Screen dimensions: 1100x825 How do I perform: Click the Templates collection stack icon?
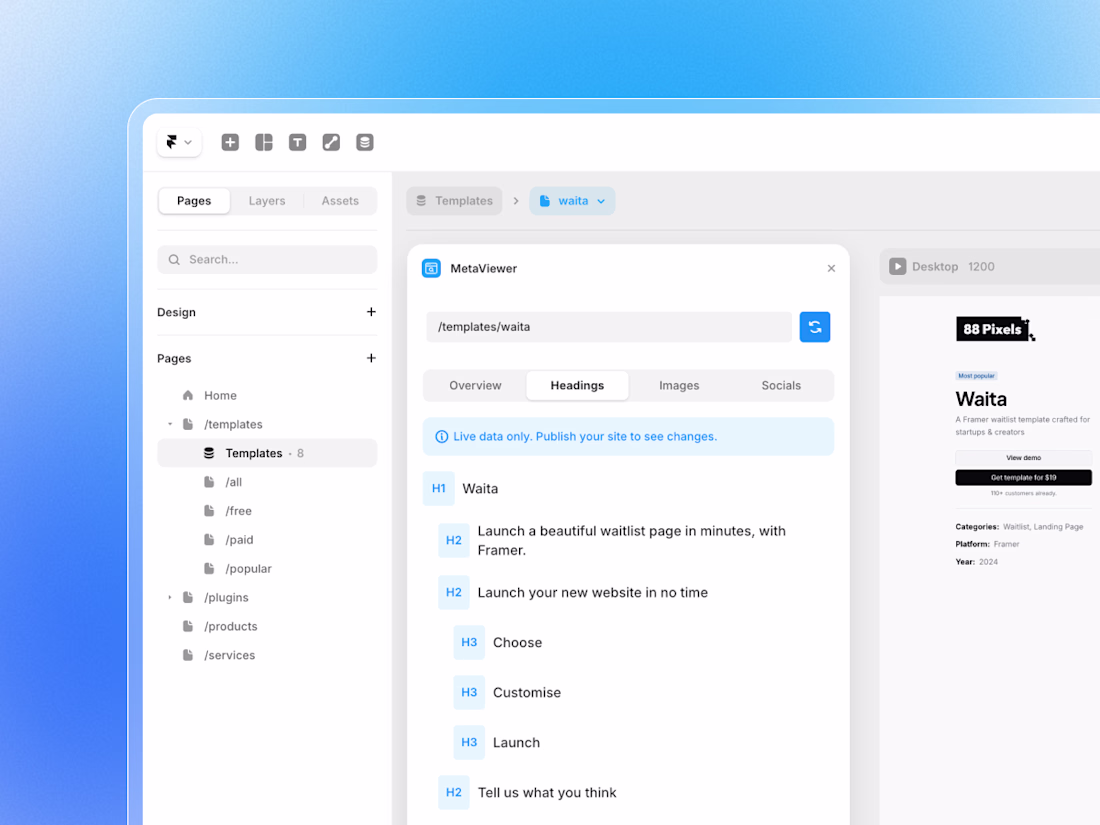pos(209,453)
